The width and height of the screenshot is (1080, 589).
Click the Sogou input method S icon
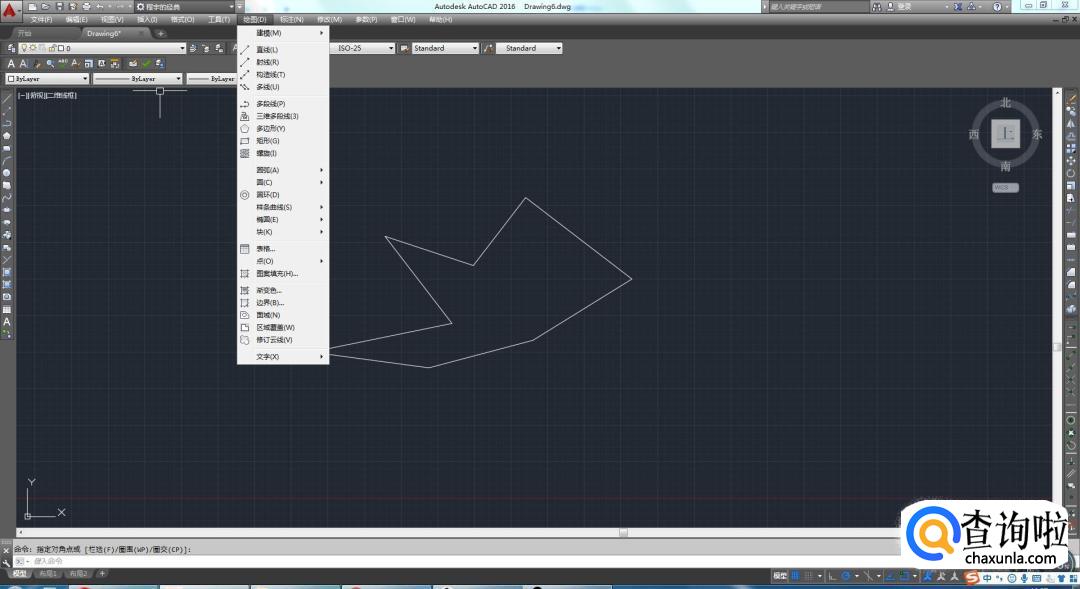972,577
